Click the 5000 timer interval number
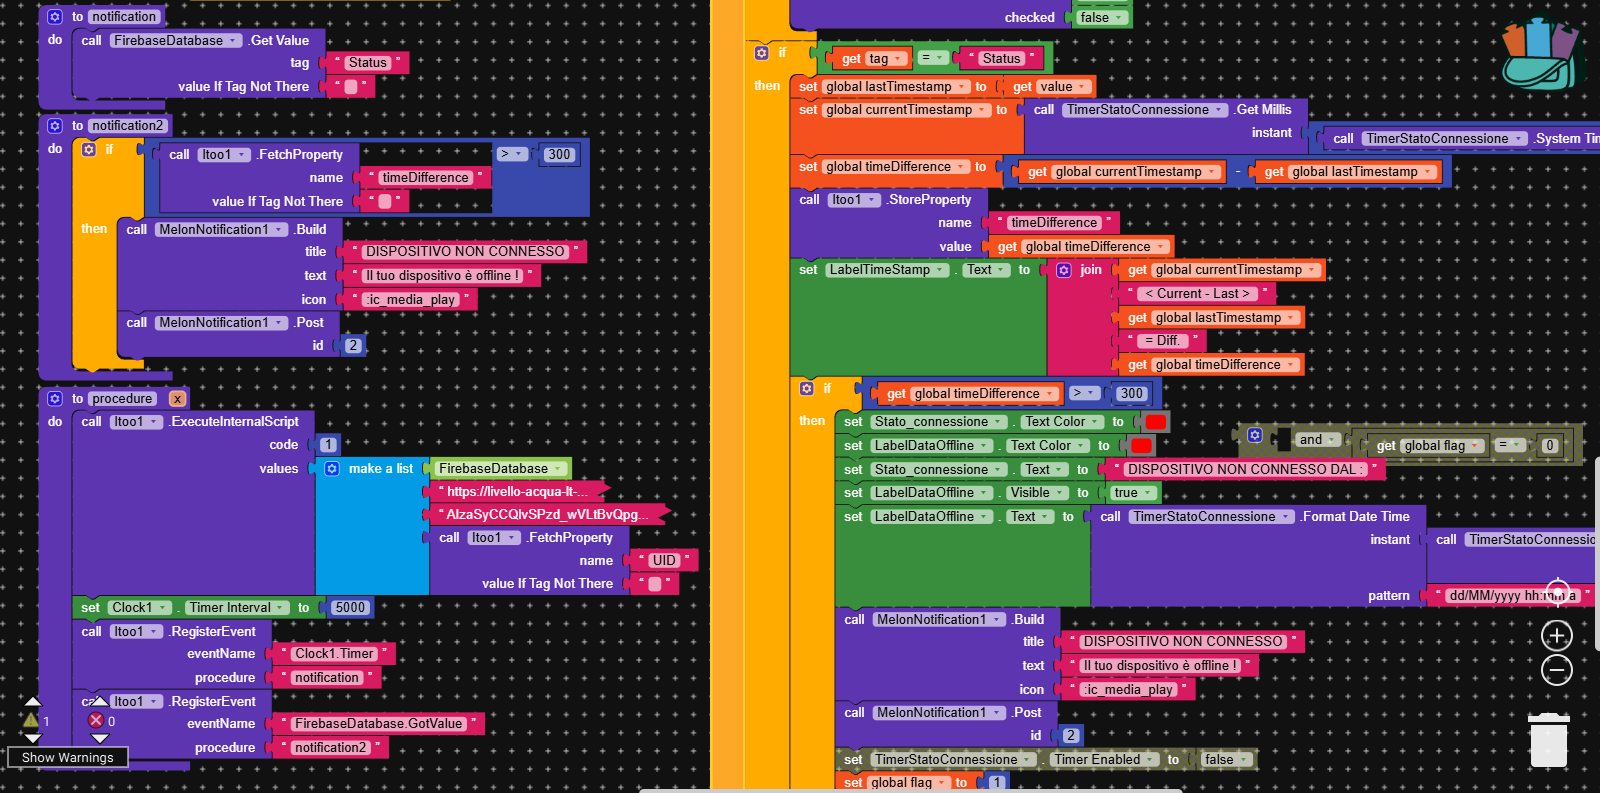The height and width of the screenshot is (793, 1600). point(349,608)
